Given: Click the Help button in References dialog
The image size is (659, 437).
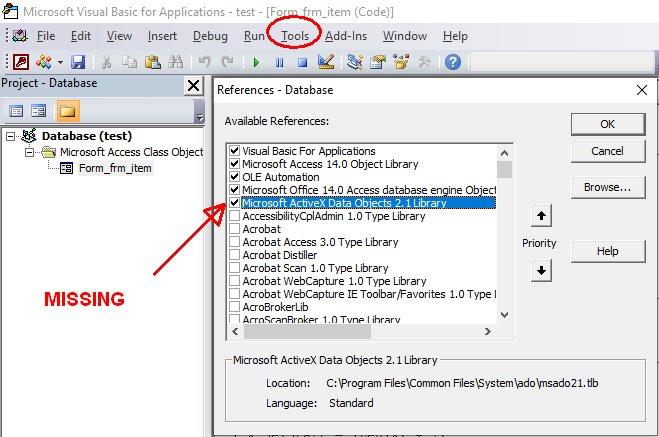Looking at the screenshot, I should click(x=608, y=251).
